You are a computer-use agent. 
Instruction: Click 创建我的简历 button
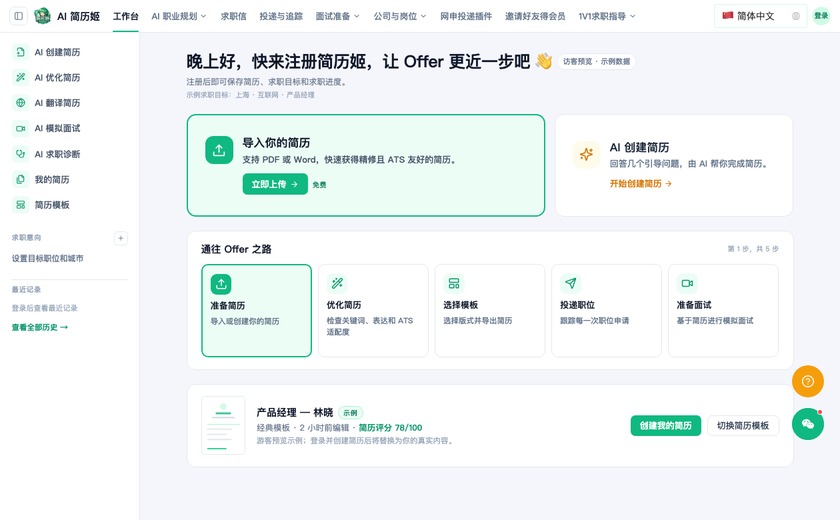tap(666, 426)
